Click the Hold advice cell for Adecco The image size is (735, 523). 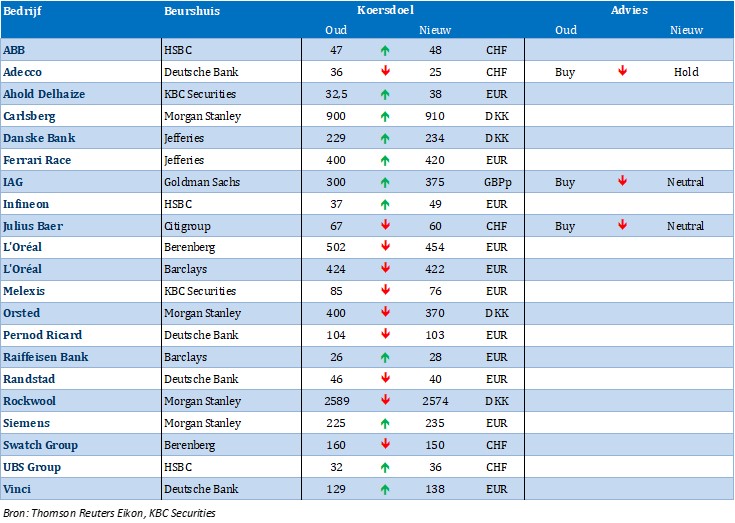coord(685,72)
